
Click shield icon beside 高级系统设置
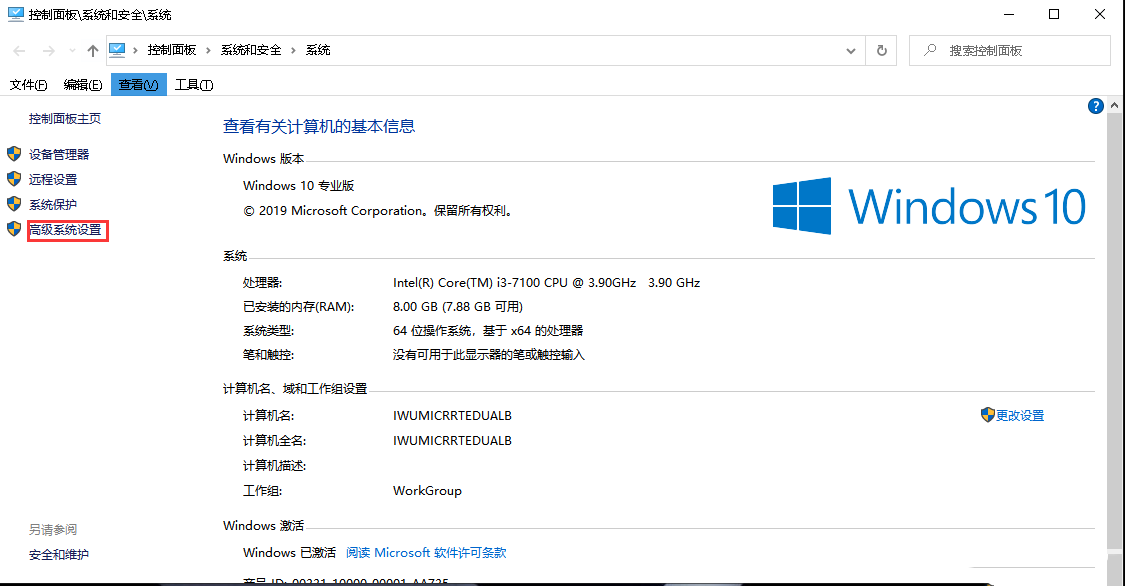[14, 229]
